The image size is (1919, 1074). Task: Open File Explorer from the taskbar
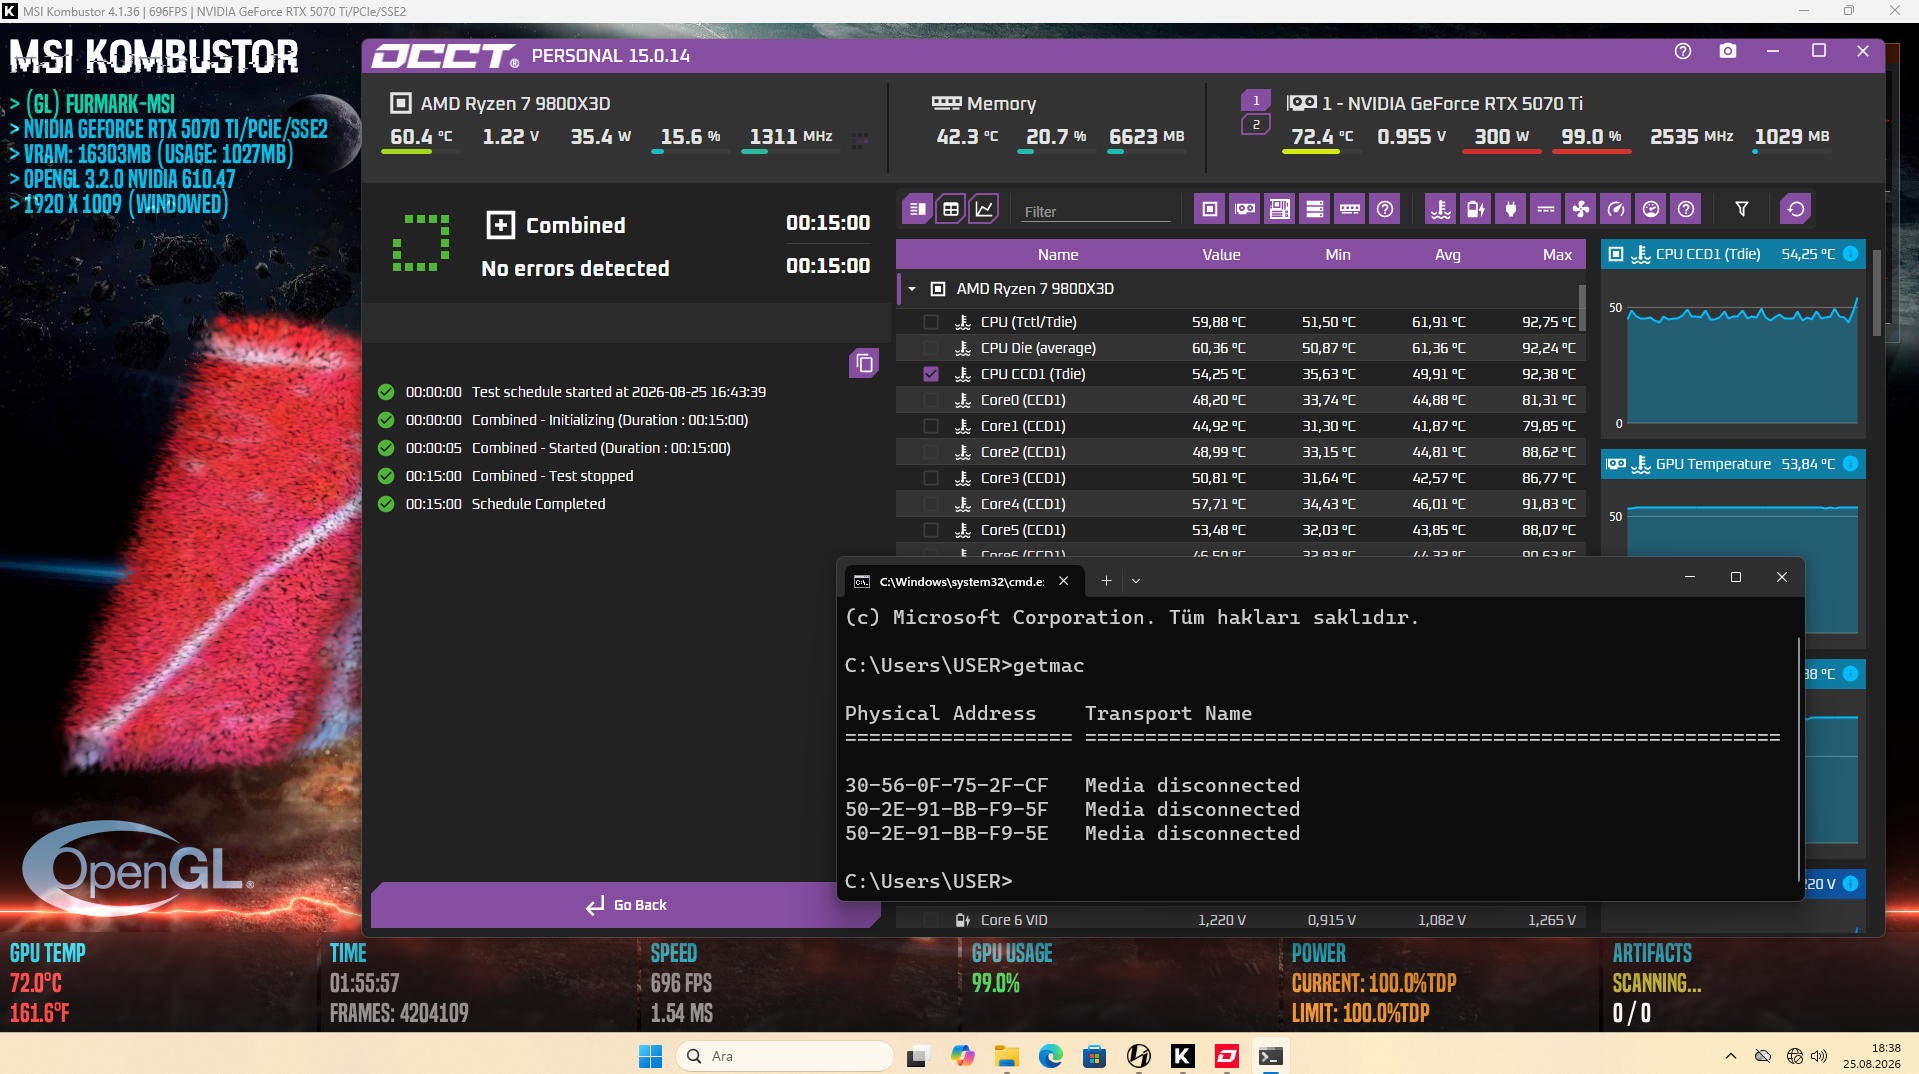(1007, 1056)
